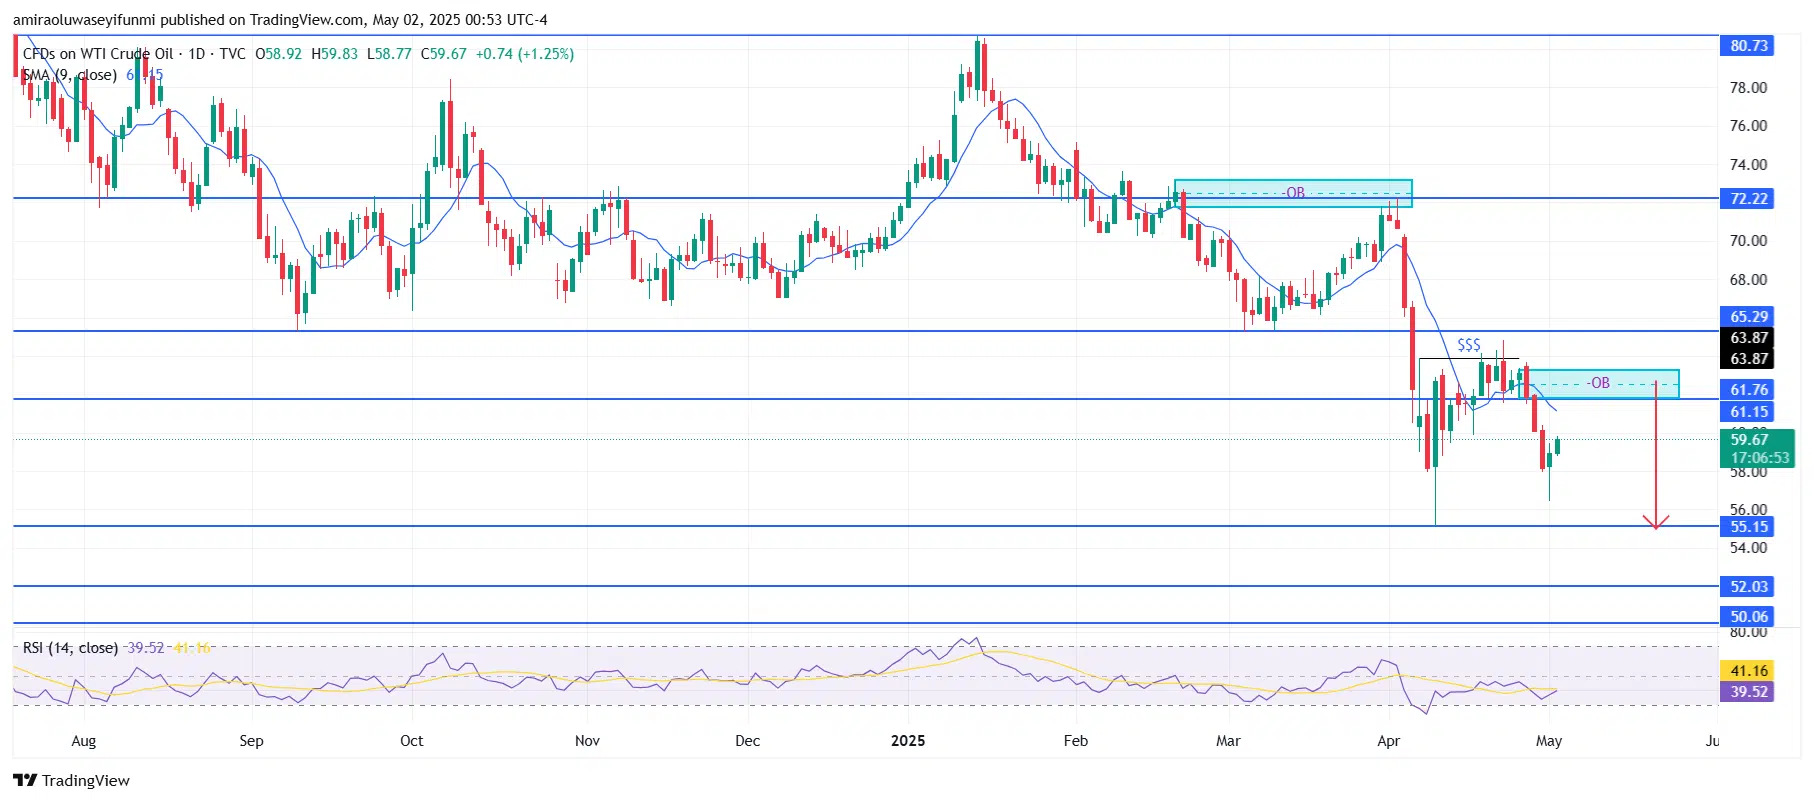Click the May label on the time axis
1814x802 pixels.
1549,741
